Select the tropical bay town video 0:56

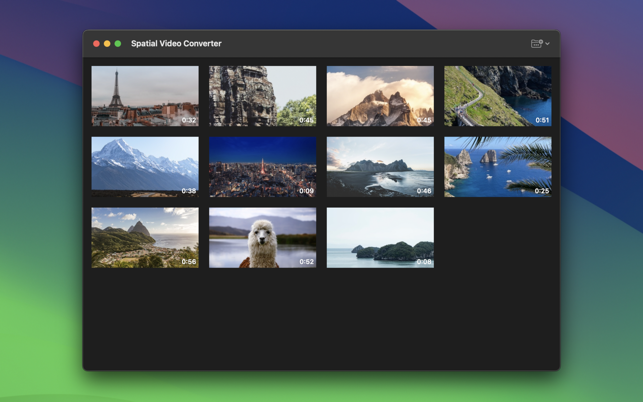(145, 238)
